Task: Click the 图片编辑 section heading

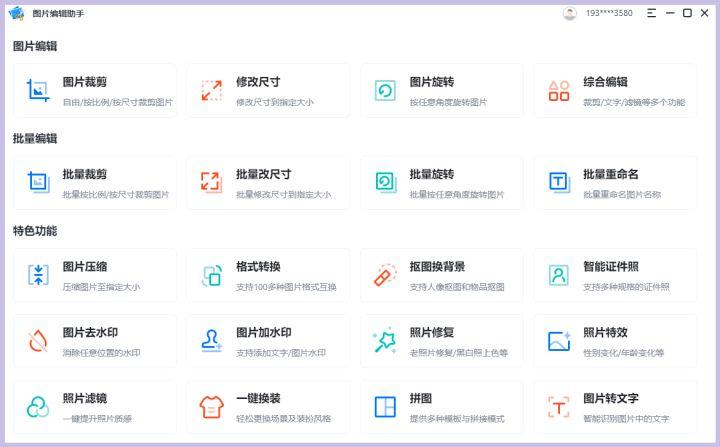Action: pyautogui.click(x=35, y=46)
